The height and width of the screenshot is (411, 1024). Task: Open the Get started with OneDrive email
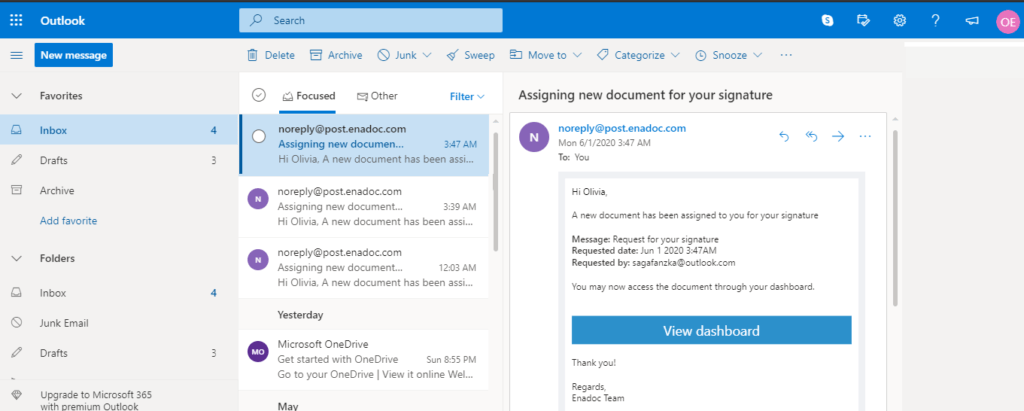pos(364,360)
